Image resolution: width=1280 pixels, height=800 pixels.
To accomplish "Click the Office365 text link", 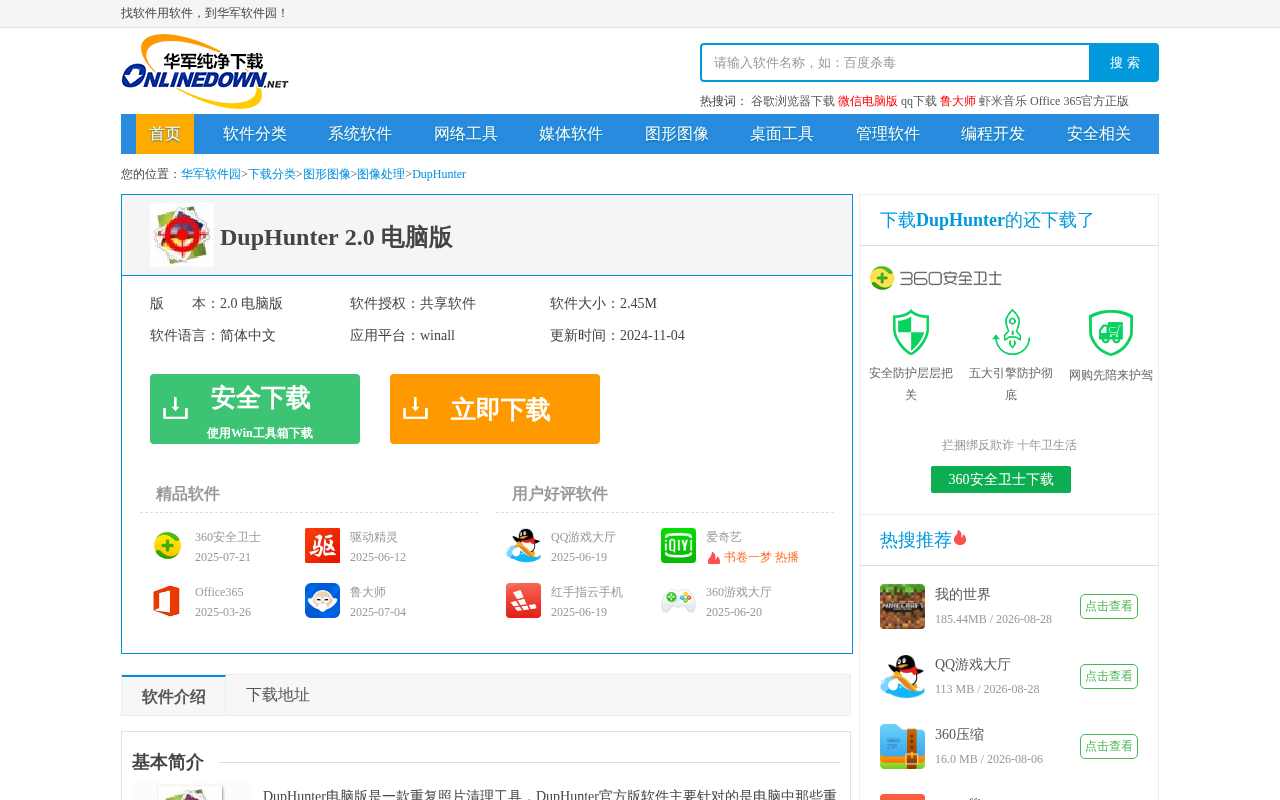I will tap(219, 592).
